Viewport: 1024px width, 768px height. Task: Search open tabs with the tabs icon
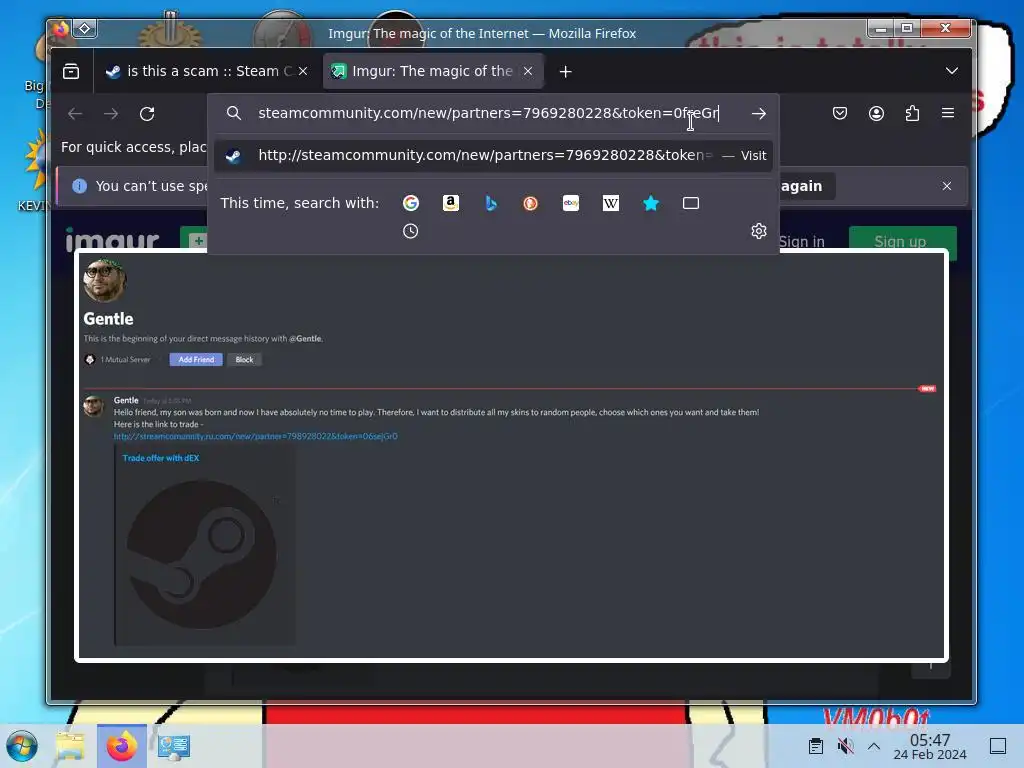click(x=691, y=203)
